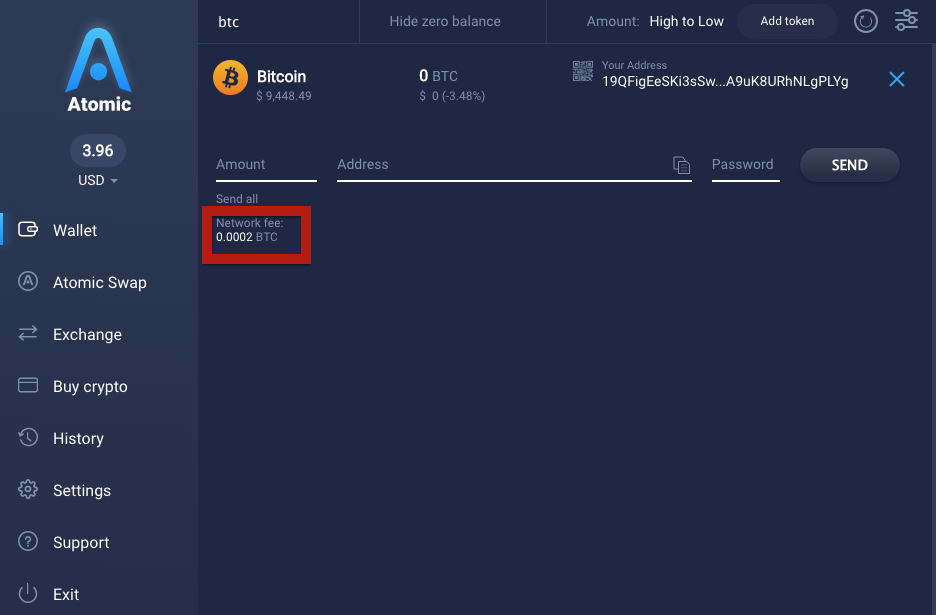Click the Bitcoin name label
Screen dimensions: 936x615
pyautogui.click(x=281, y=76)
